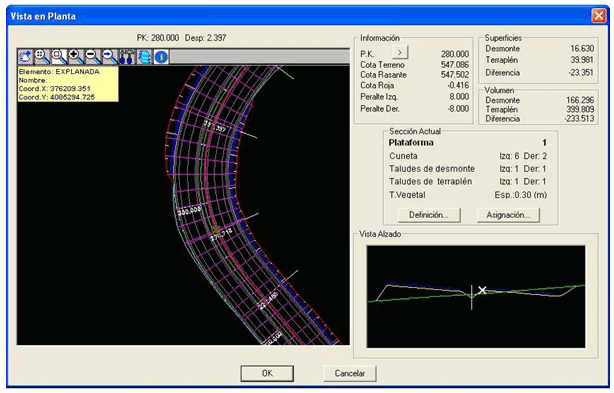This screenshot has height=393, width=614.
Task: Open the tools settings hammer icon
Action: tap(126, 57)
